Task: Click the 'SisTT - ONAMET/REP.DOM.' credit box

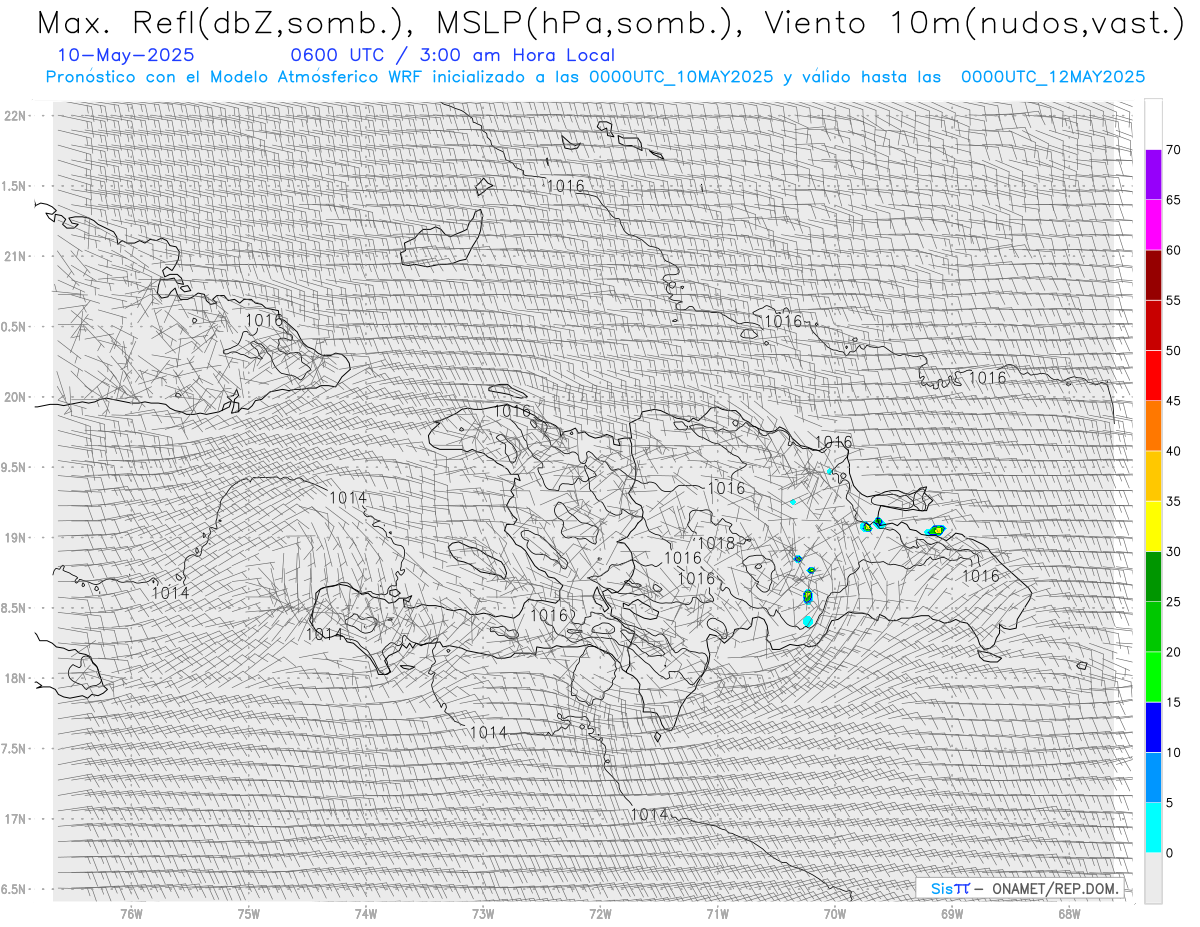Action: [1022, 888]
